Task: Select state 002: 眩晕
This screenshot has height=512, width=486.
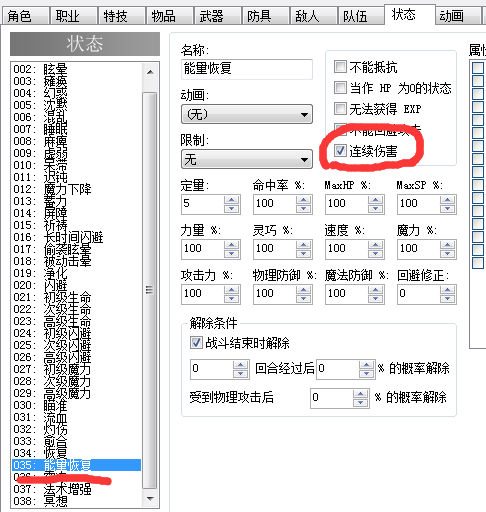Action: [76, 69]
